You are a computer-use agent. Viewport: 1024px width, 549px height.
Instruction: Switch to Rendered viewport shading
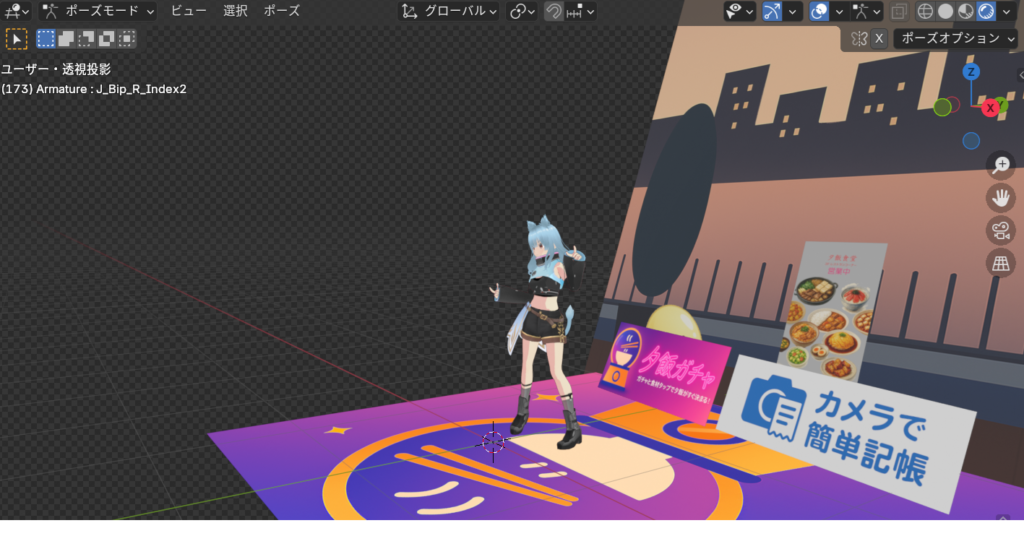pyautogui.click(x=986, y=11)
